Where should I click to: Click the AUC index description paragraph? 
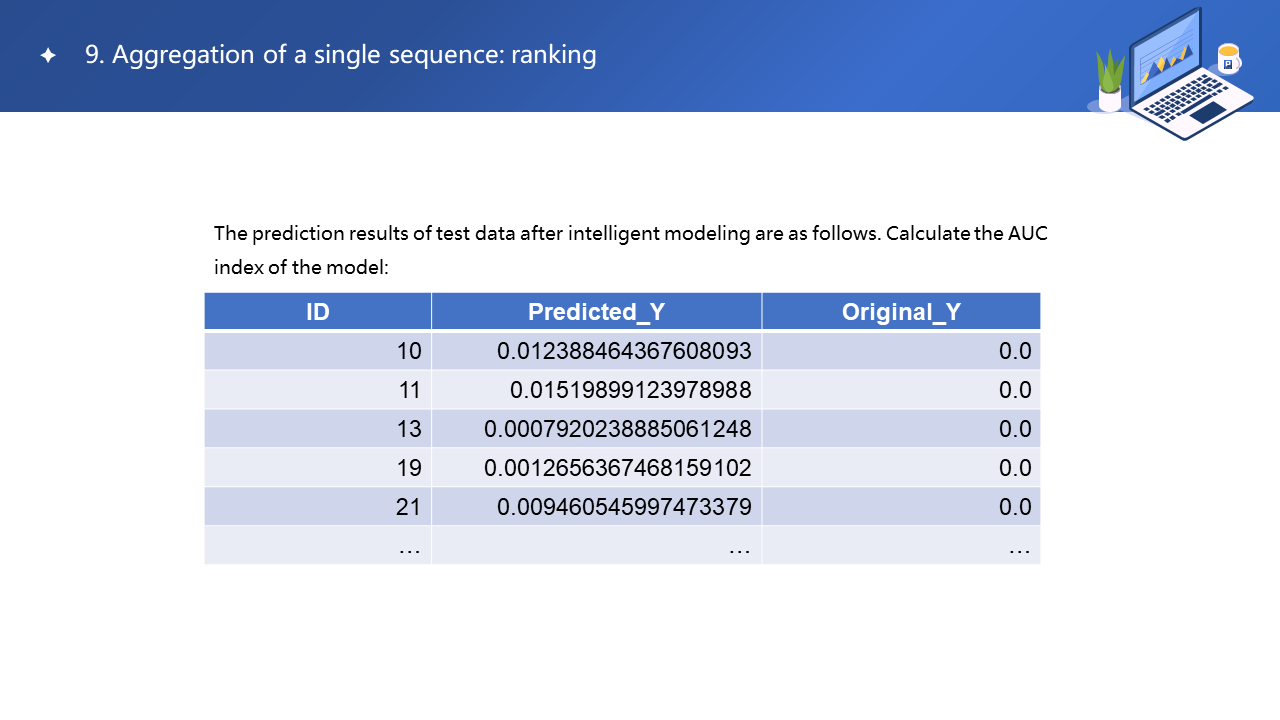click(x=630, y=250)
